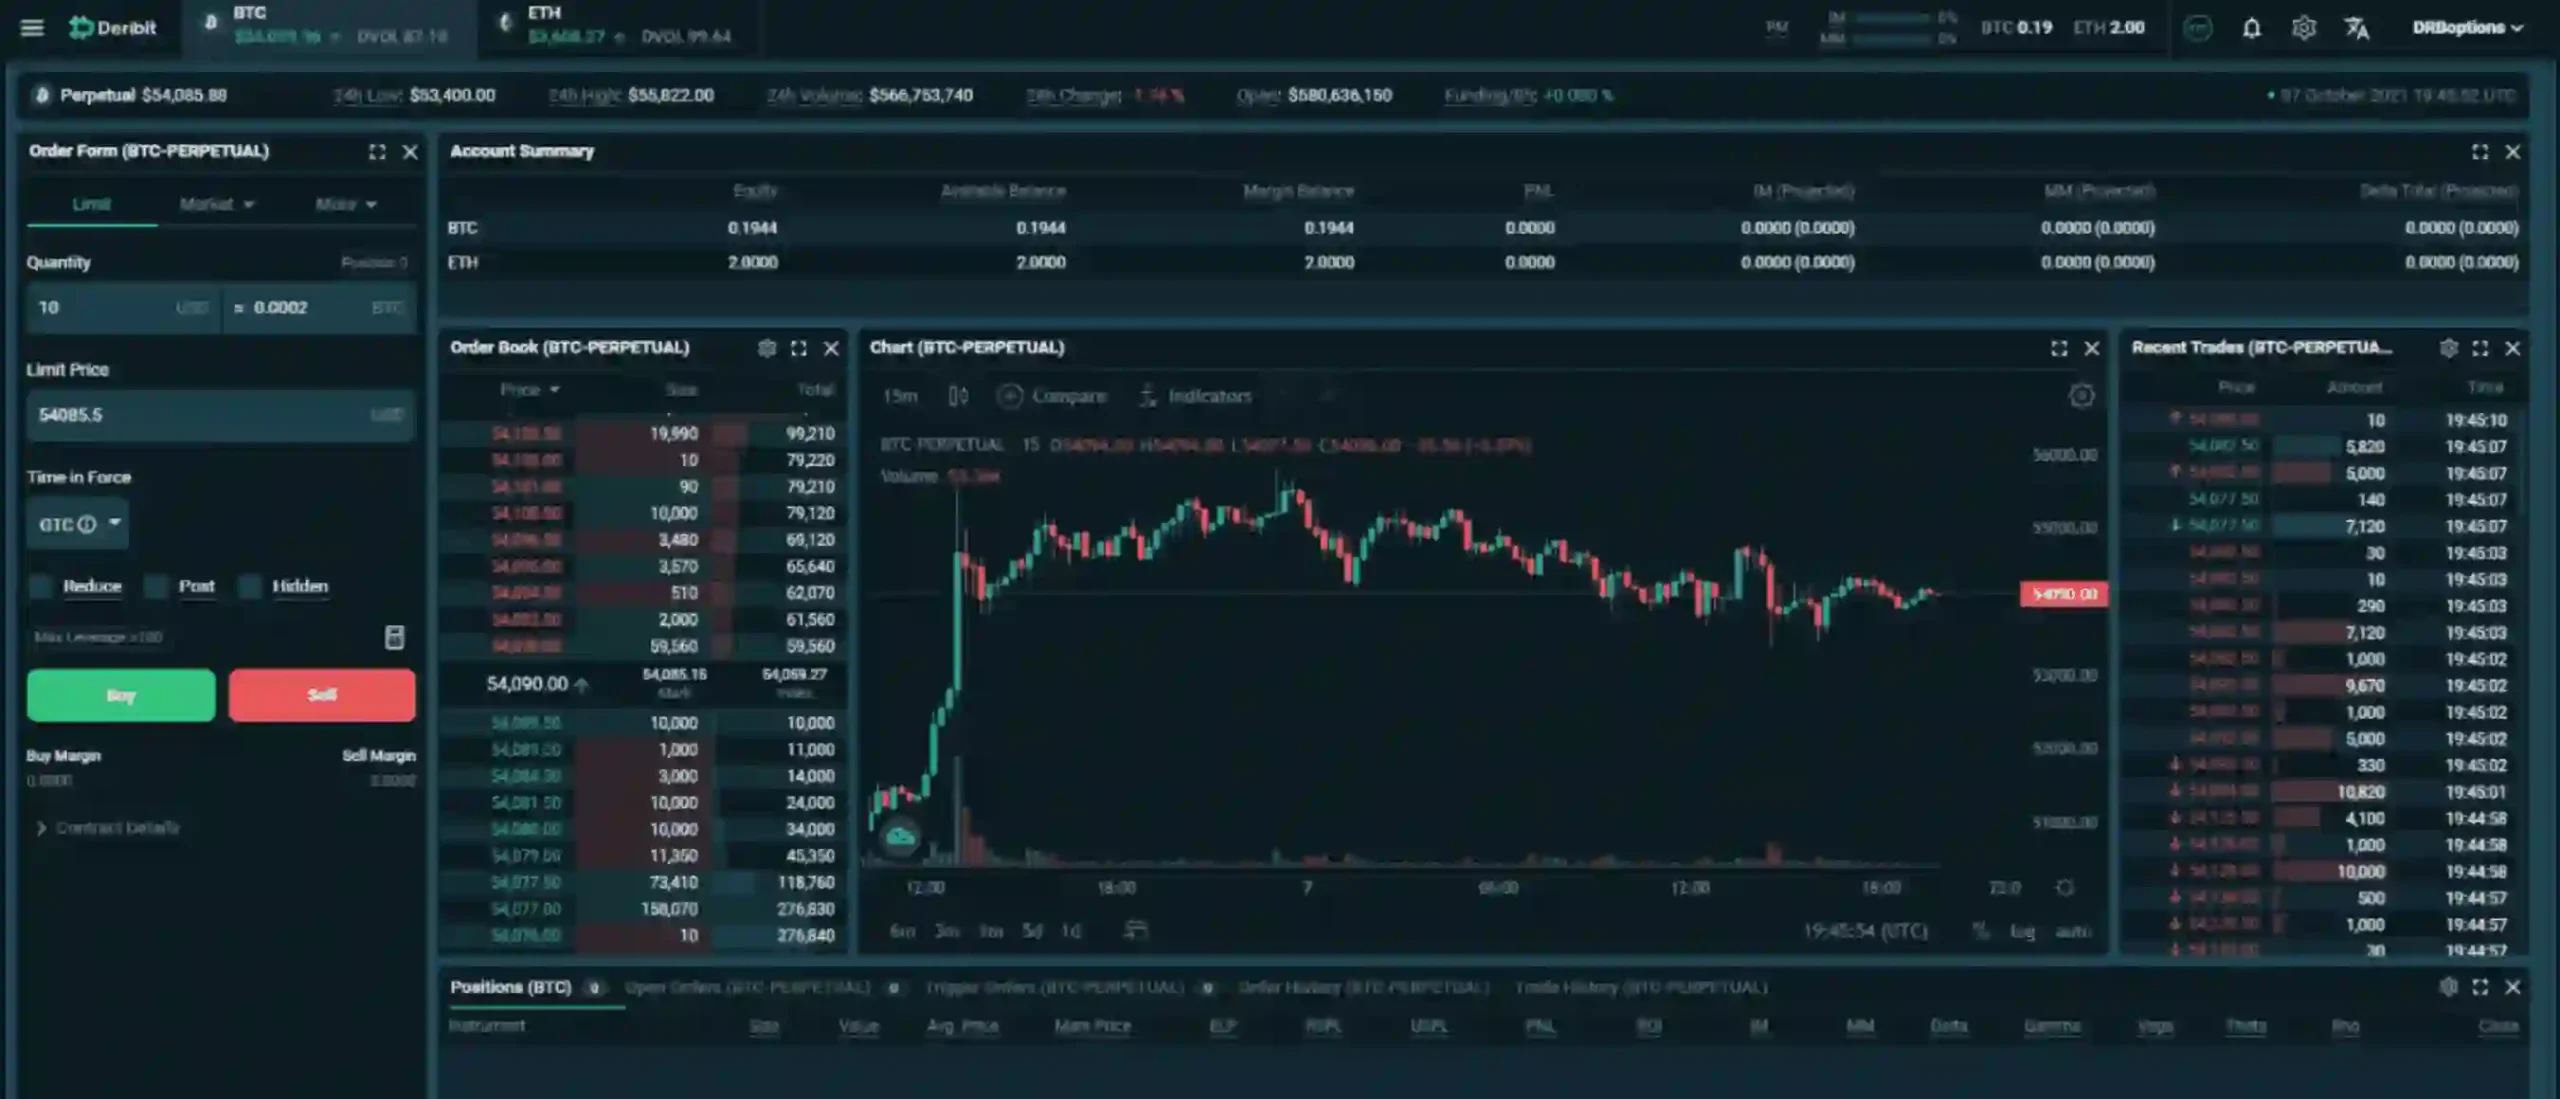Open Recent Trades settings gear

point(2448,348)
